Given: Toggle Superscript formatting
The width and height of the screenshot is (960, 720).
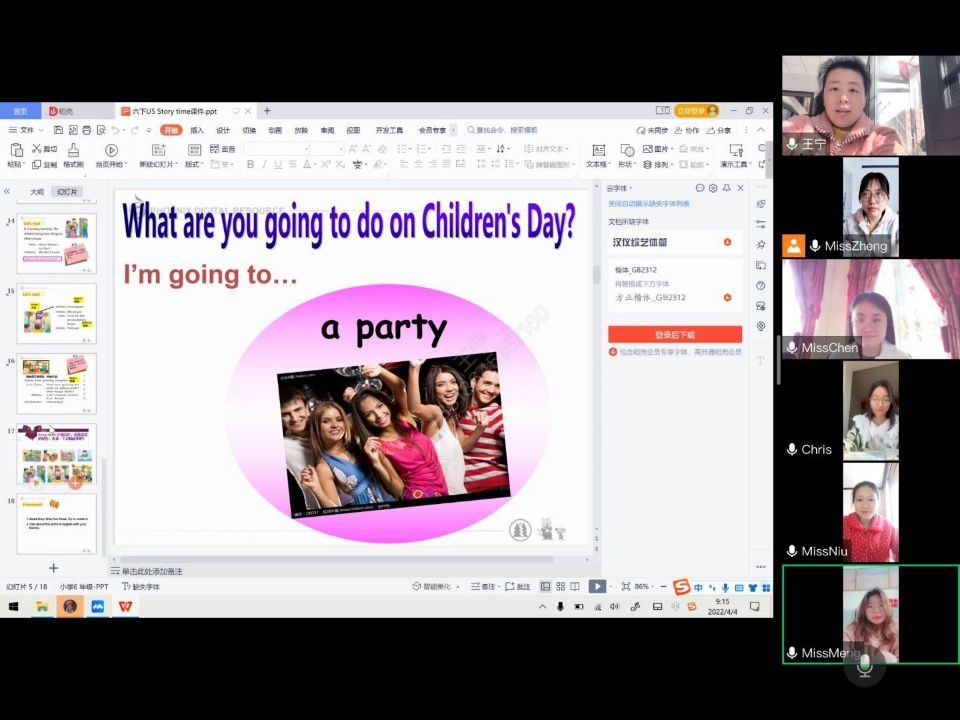Looking at the screenshot, I should pyautogui.click(x=326, y=164).
